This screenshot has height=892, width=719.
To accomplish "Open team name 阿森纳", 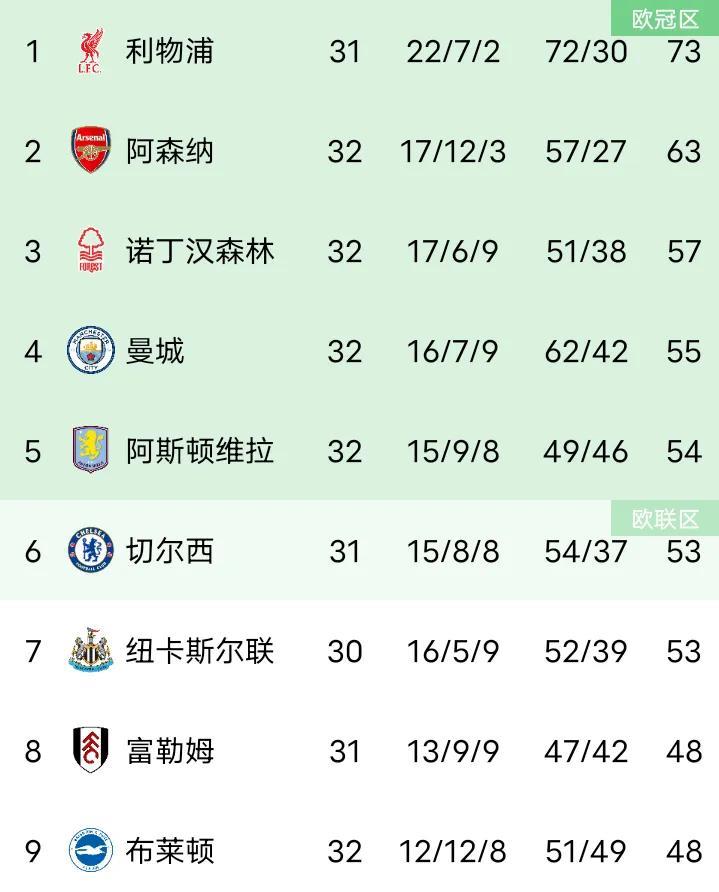I will point(170,151).
